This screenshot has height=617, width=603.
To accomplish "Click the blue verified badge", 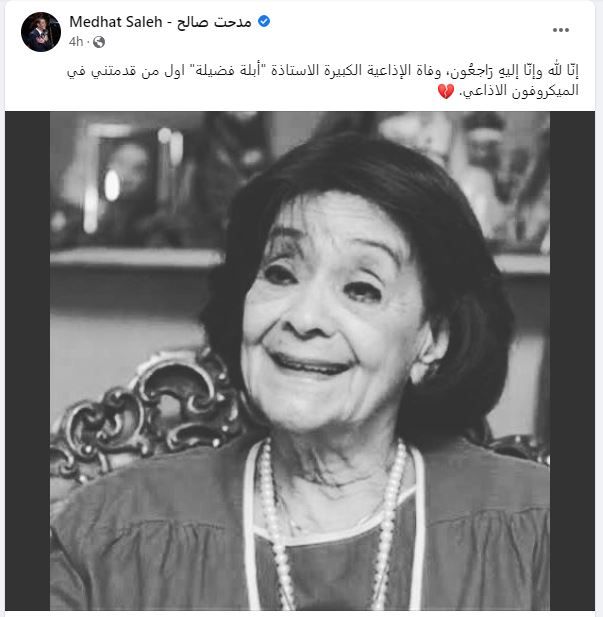I will (x=264, y=22).
